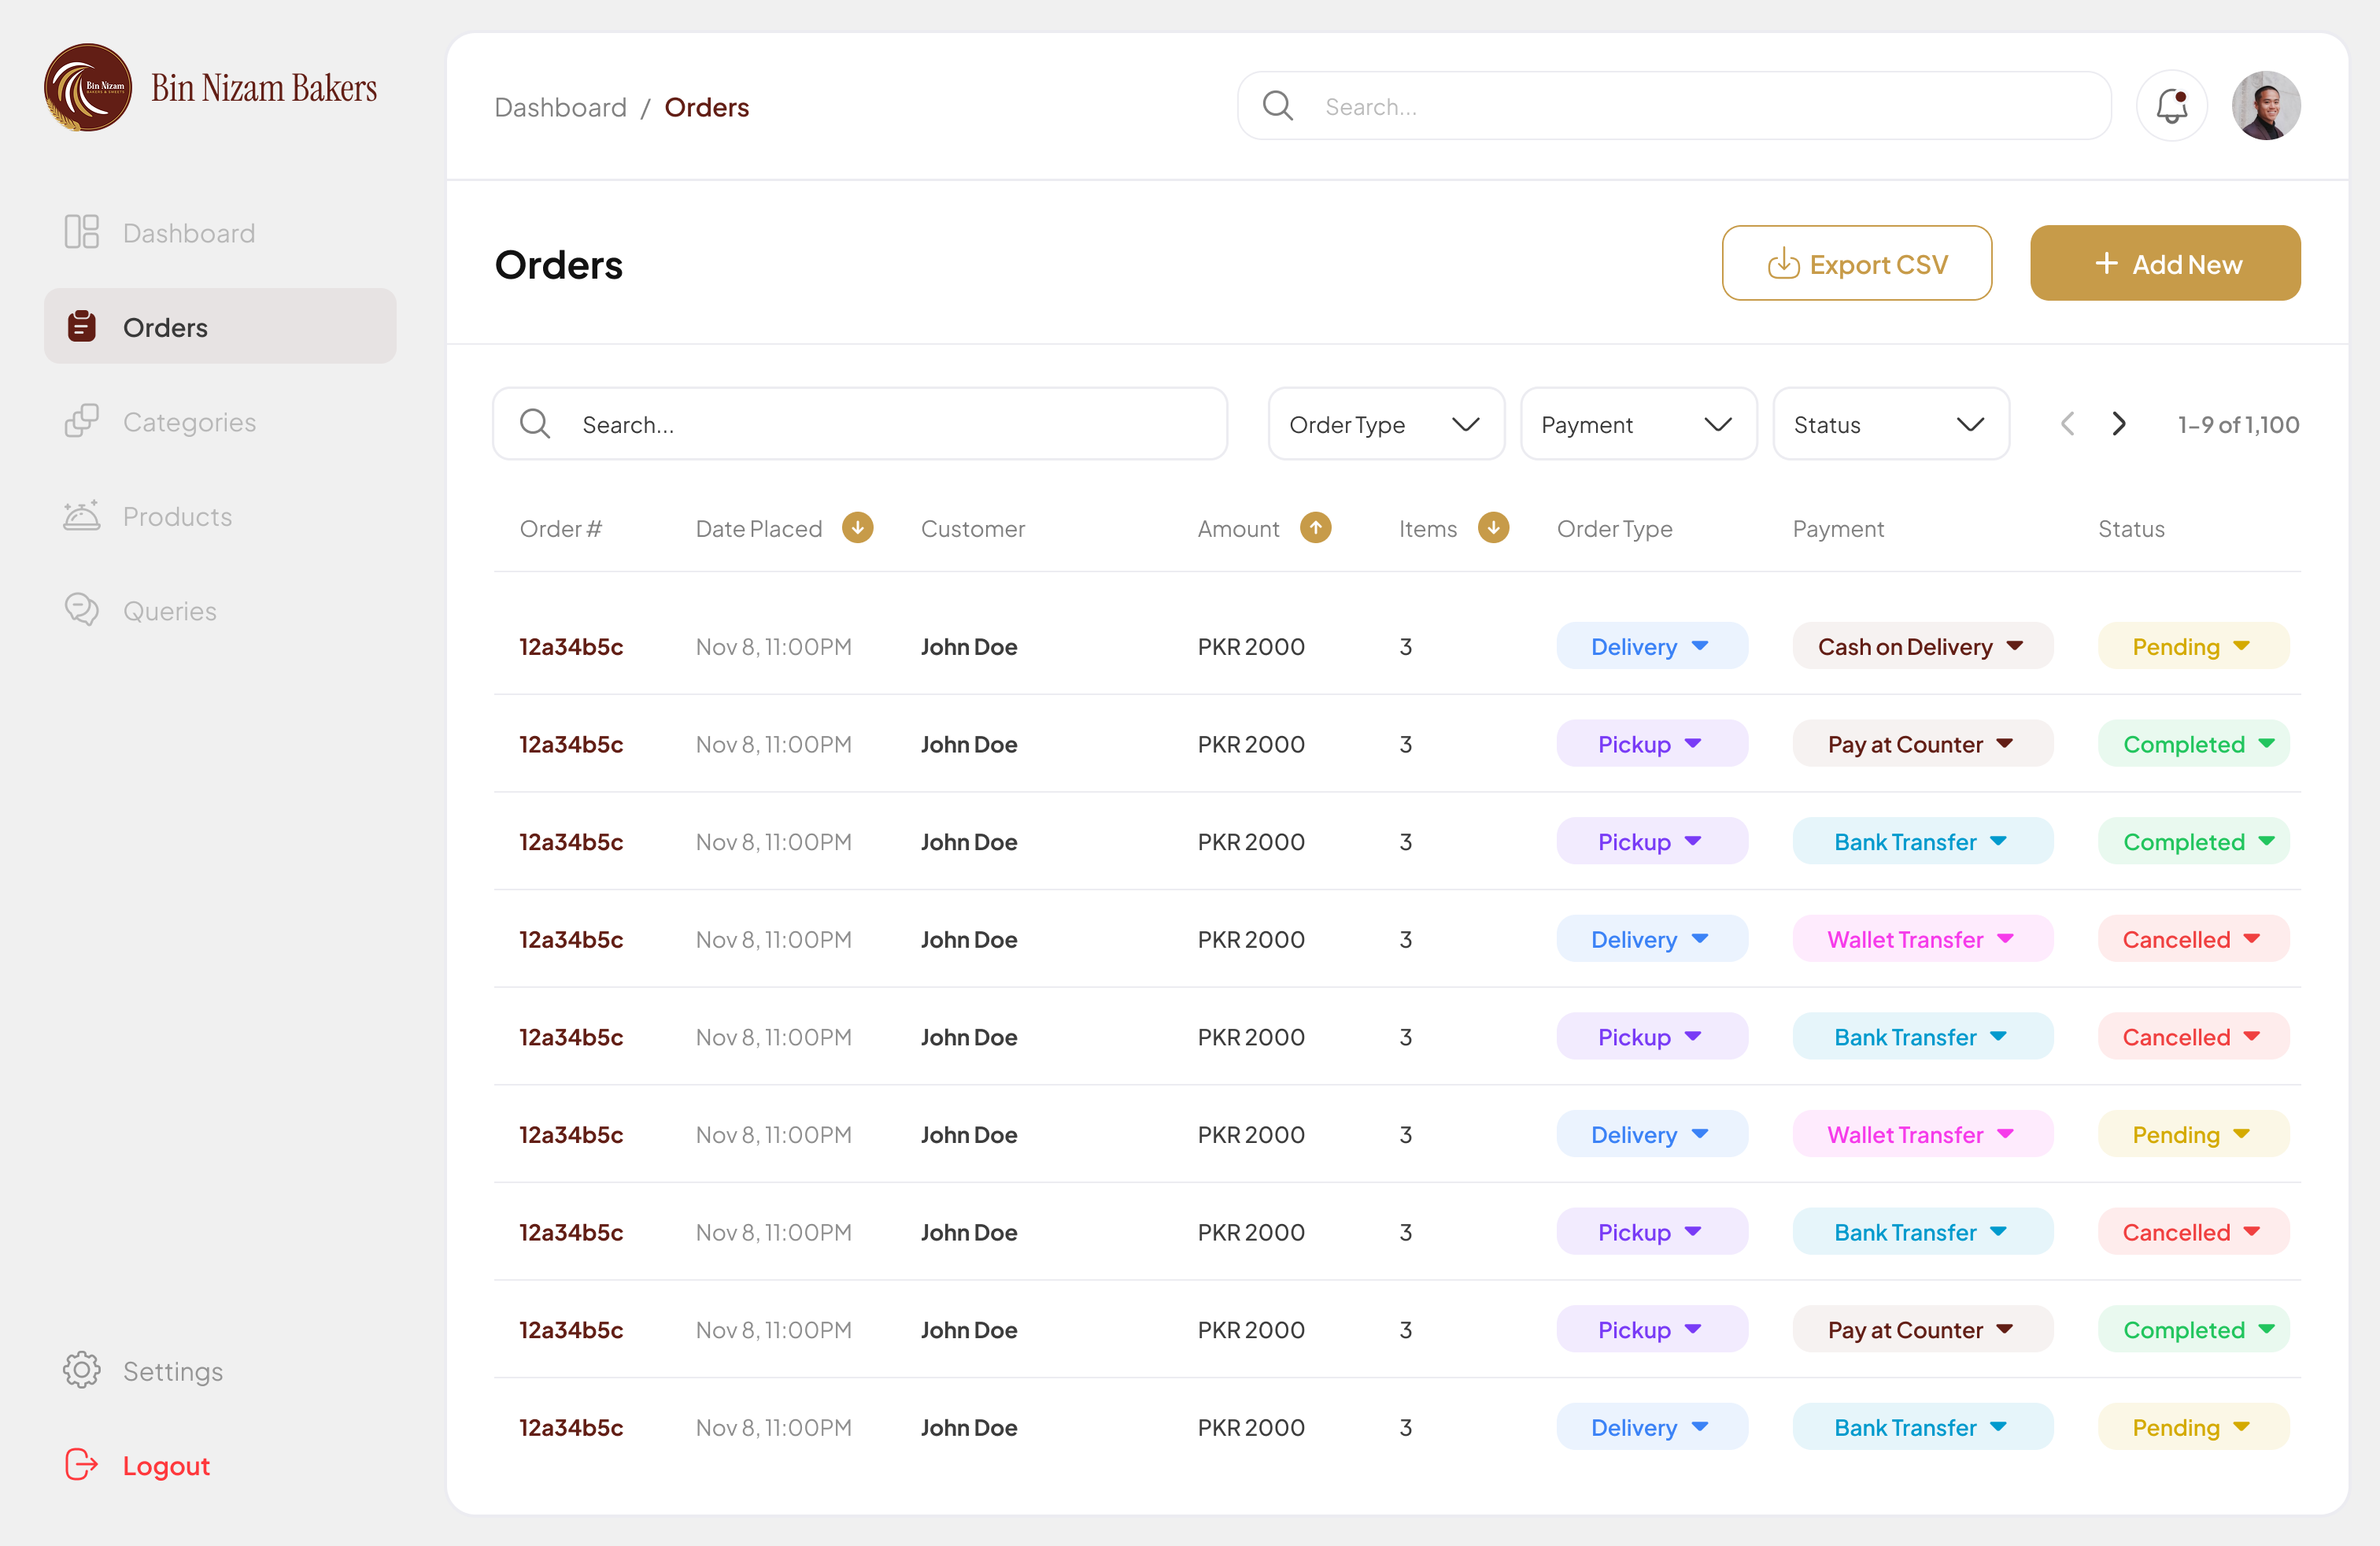Viewport: 2380px width, 1546px height.
Task: Toggle the Date Placed sort arrow
Action: (857, 528)
